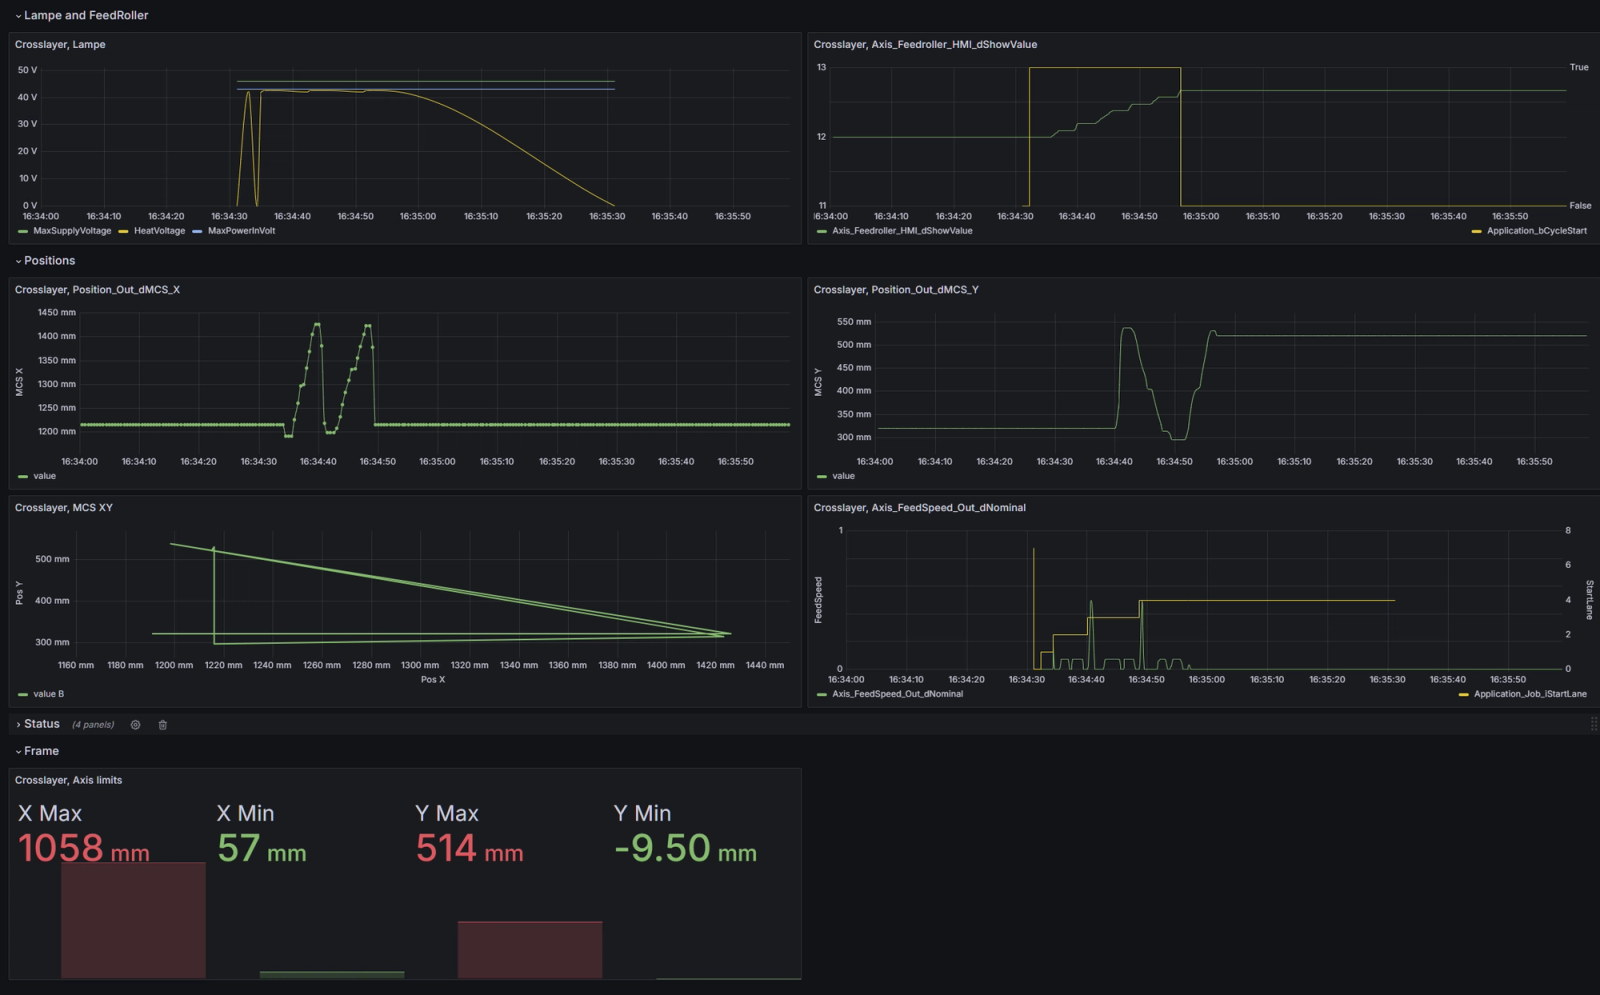Click the 50 V axis tick in Lampe panel

(27, 70)
